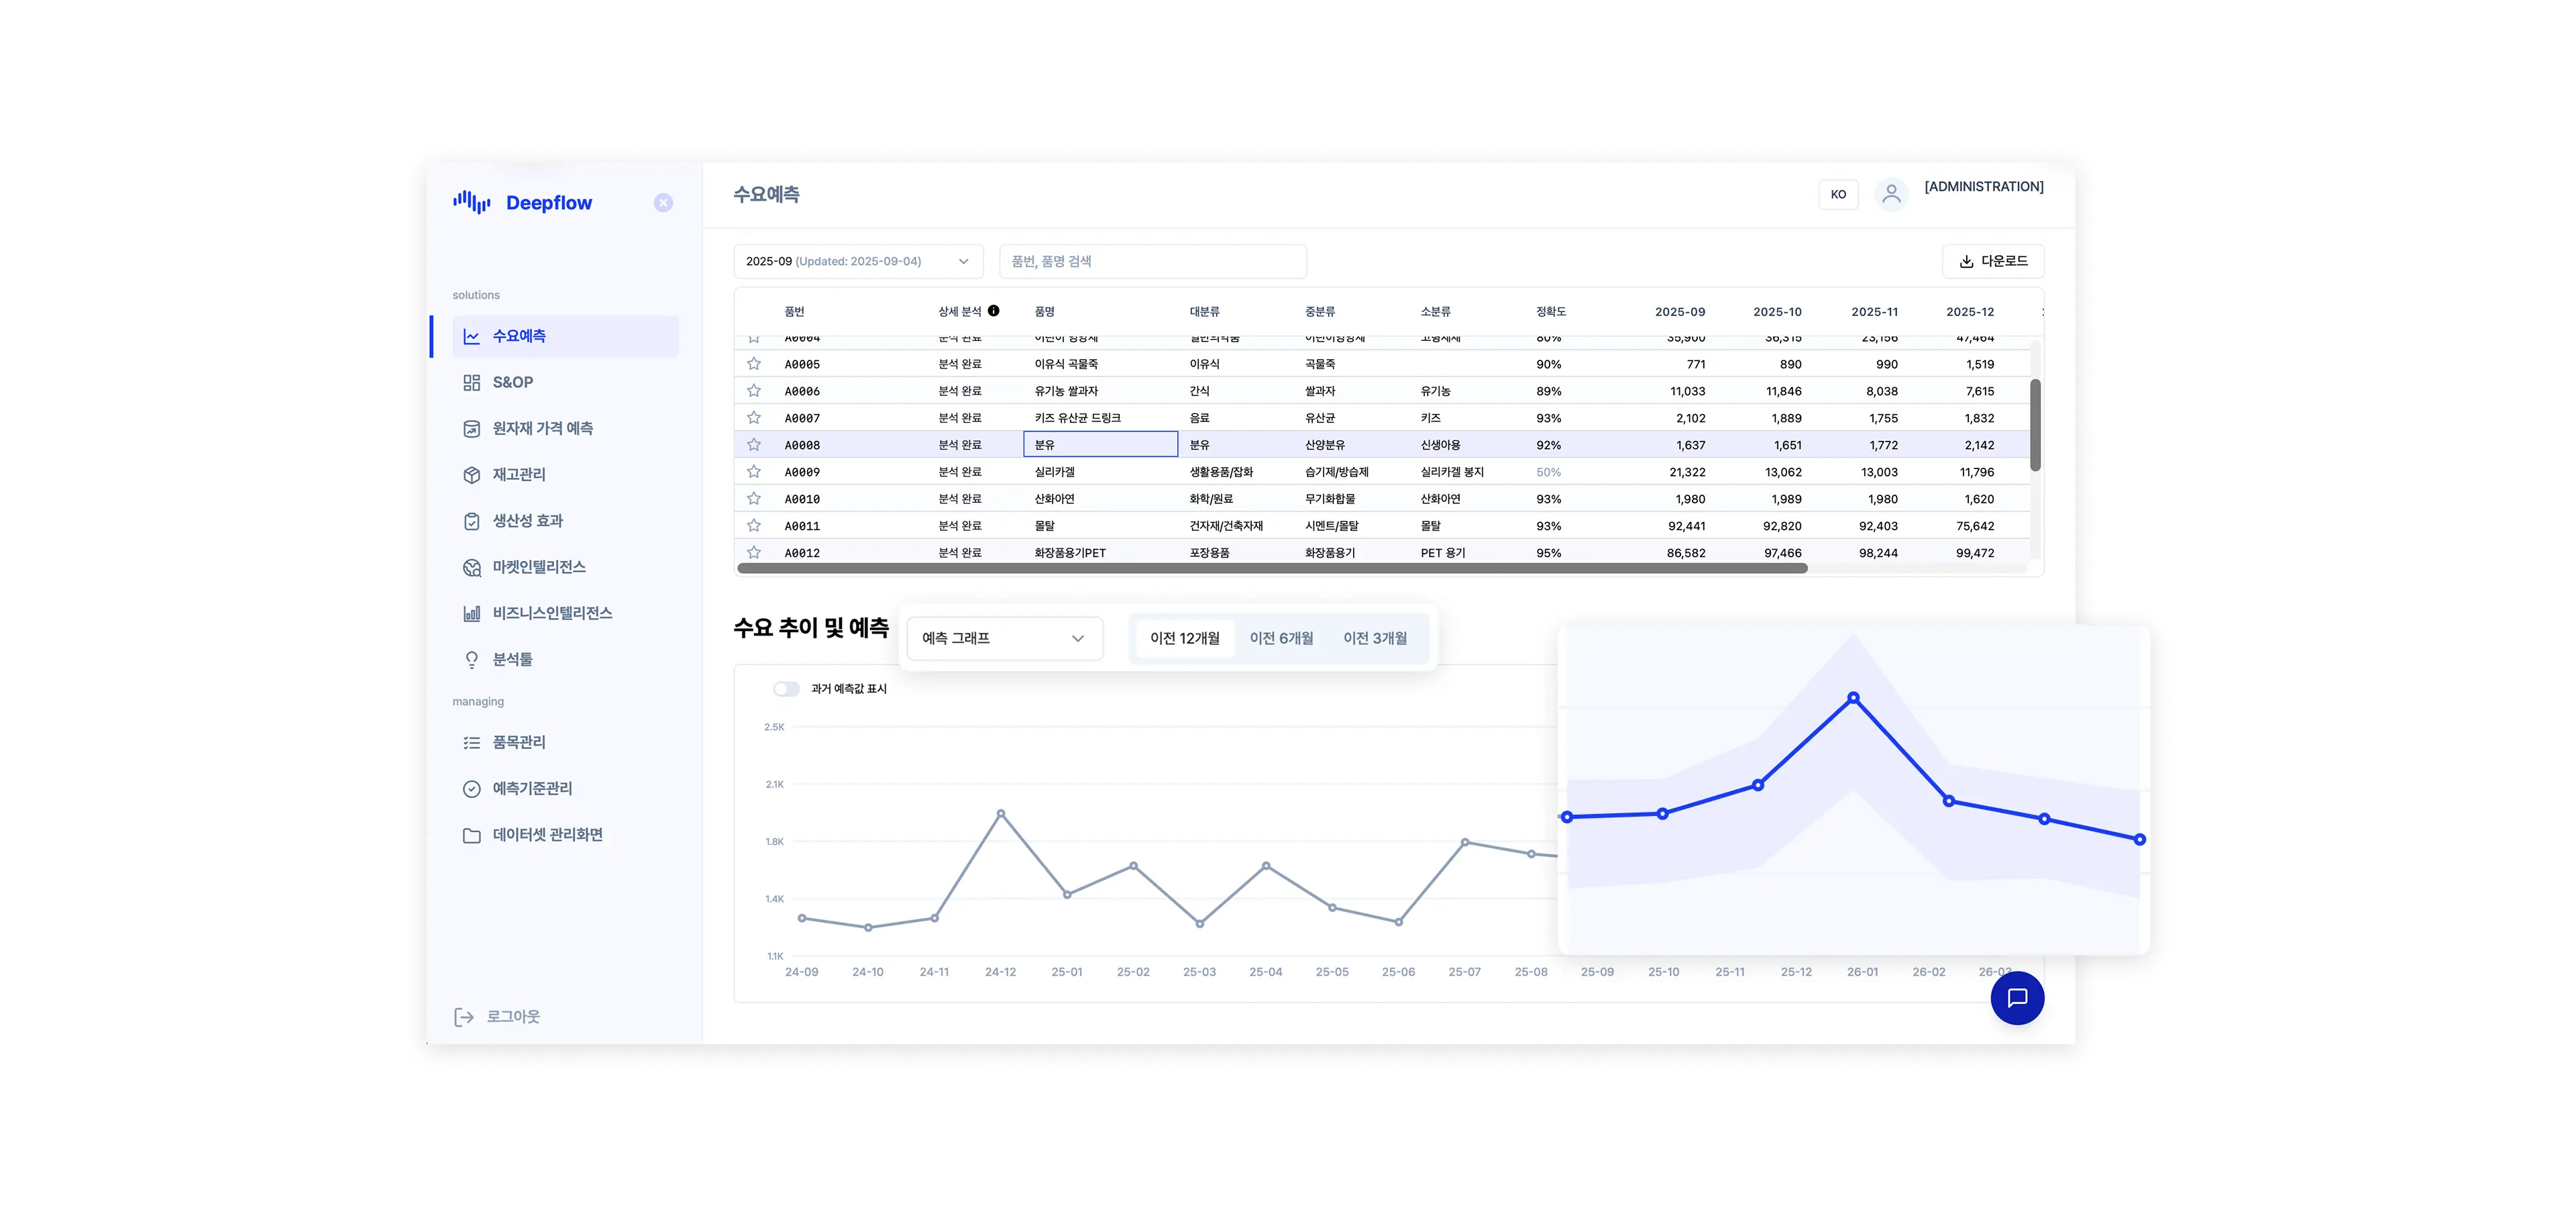
Task: Click the 92,441 value for A0011
Action: (1686, 526)
